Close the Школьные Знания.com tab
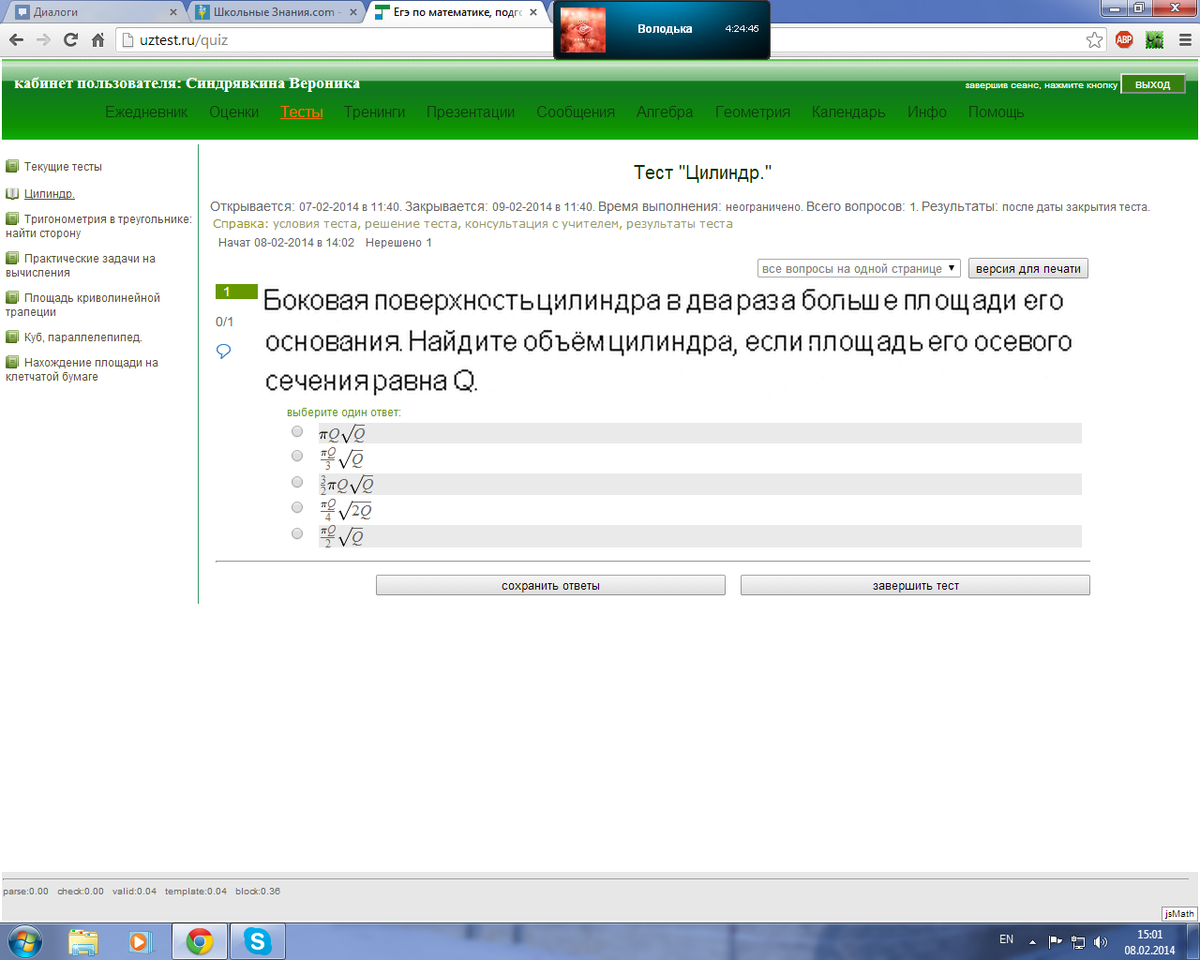The image size is (1200, 960). pos(353,12)
